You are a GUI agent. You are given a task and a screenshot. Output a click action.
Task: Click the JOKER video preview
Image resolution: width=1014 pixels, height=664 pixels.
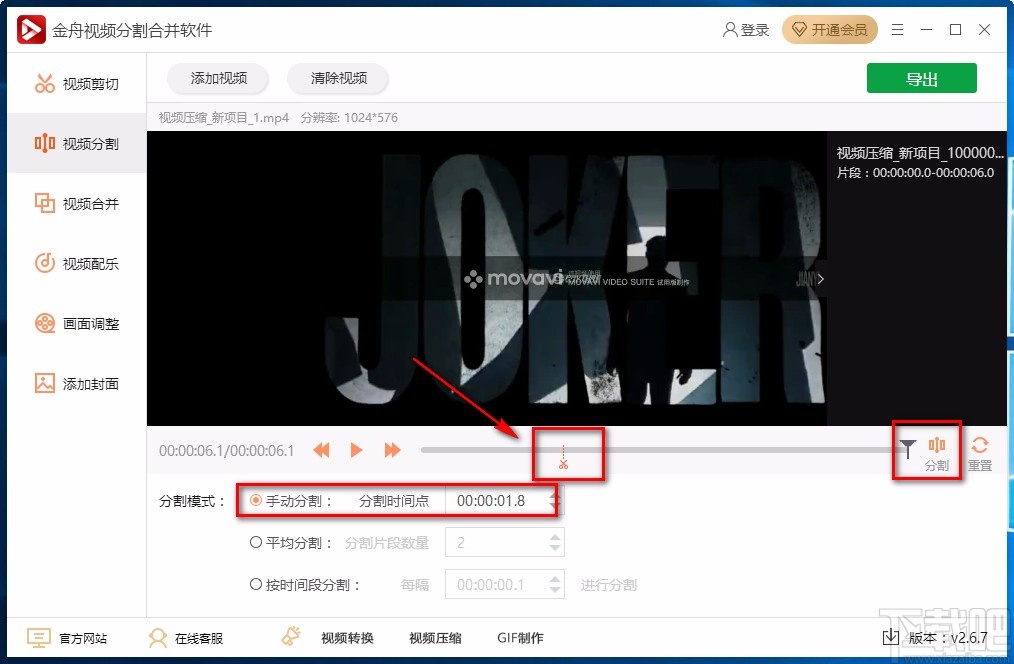[486, 279]
